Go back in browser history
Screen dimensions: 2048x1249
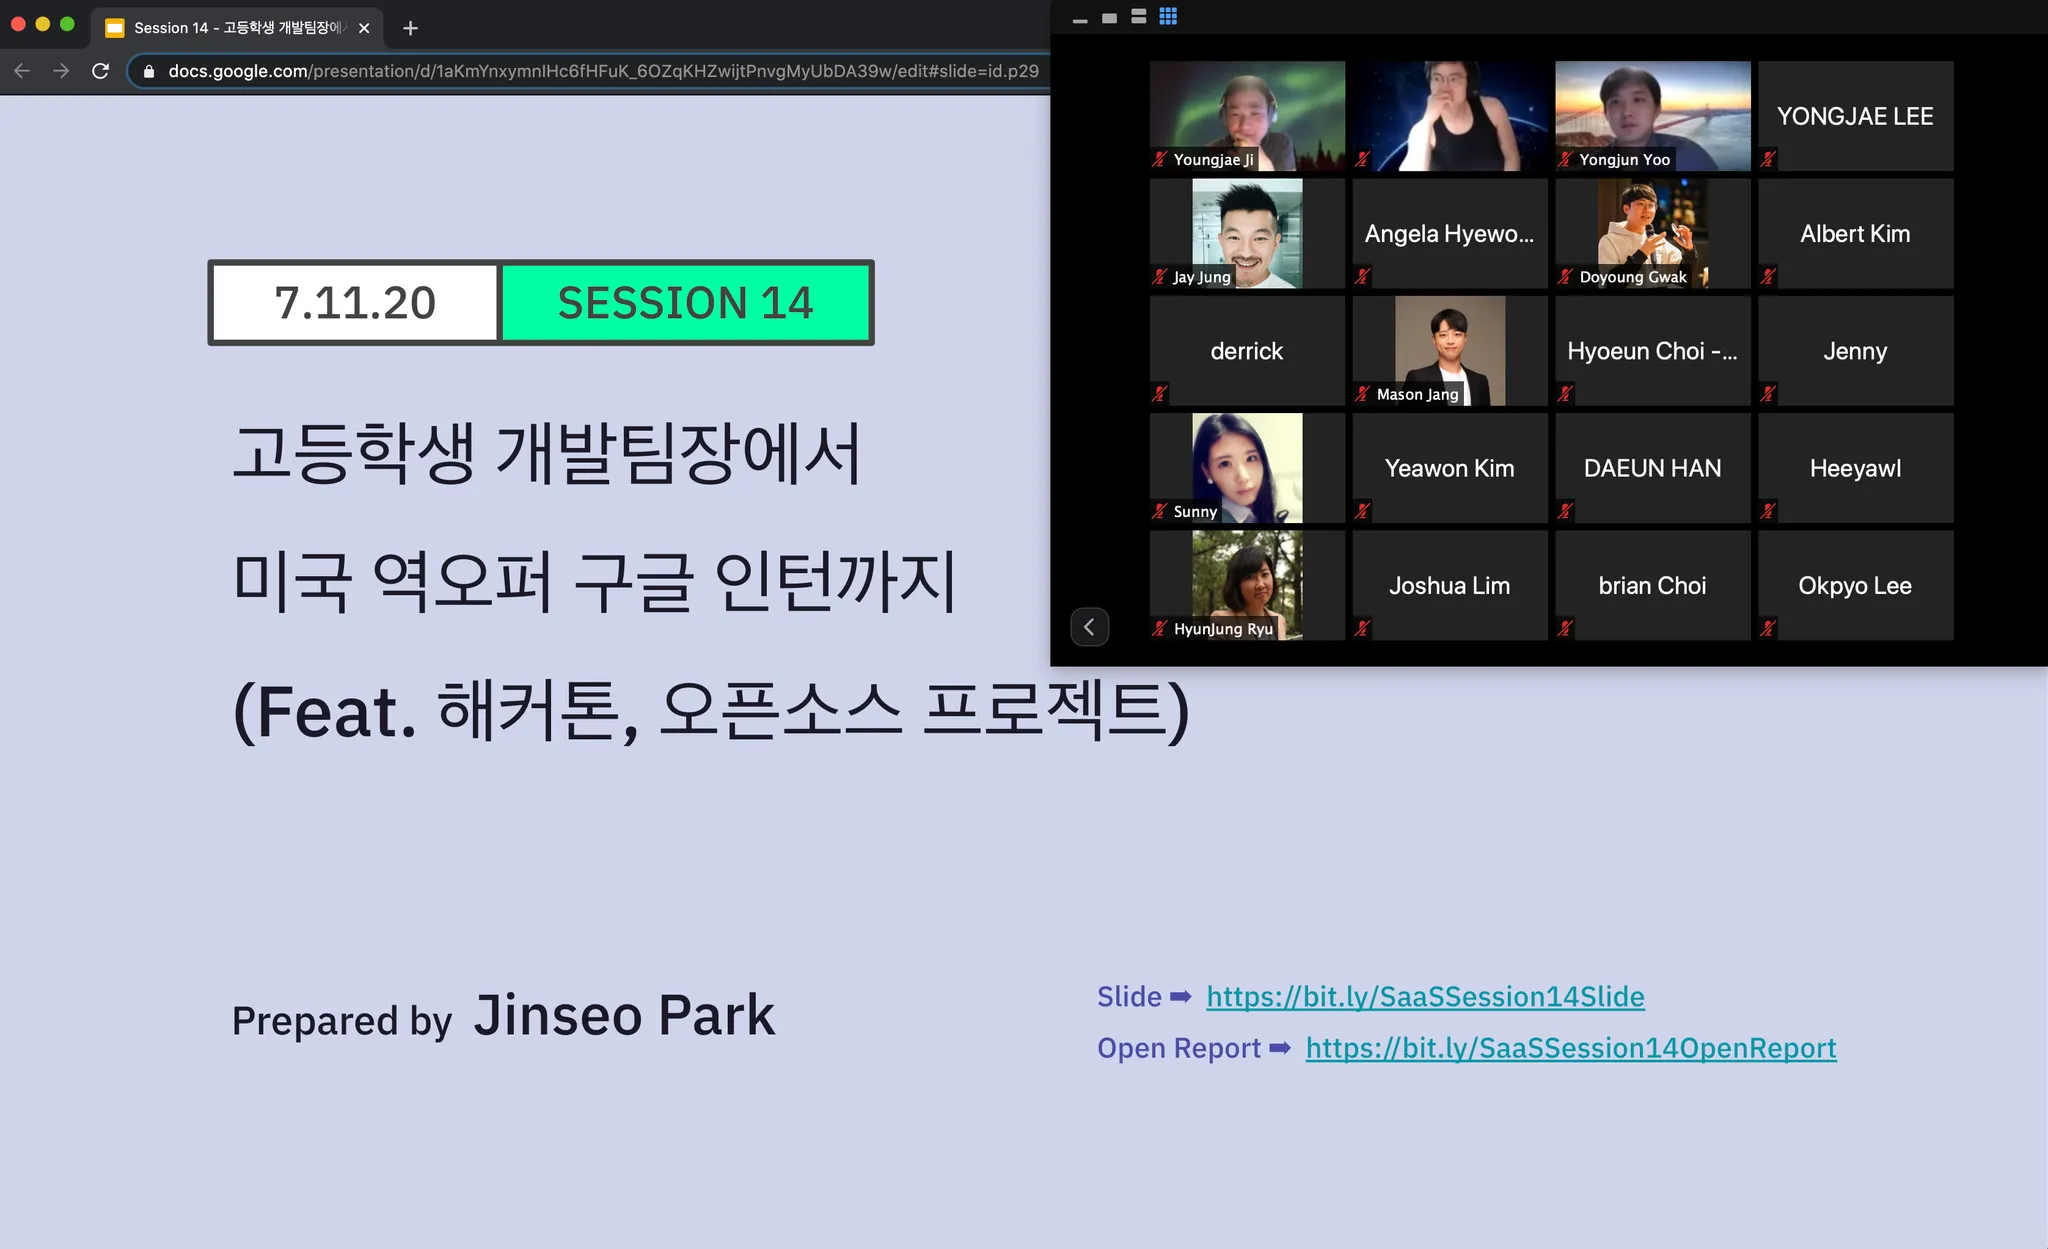click(22, 71)
